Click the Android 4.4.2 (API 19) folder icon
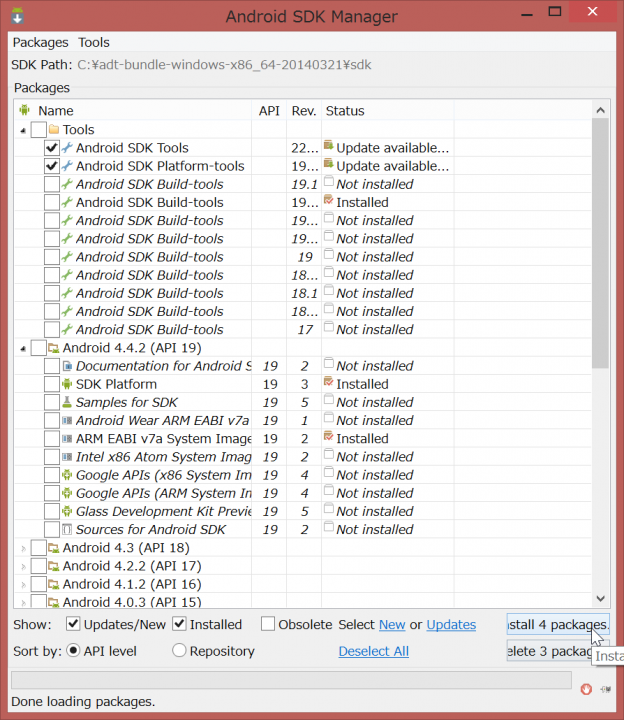Viewport: 624px width, 720px height. 54,348
